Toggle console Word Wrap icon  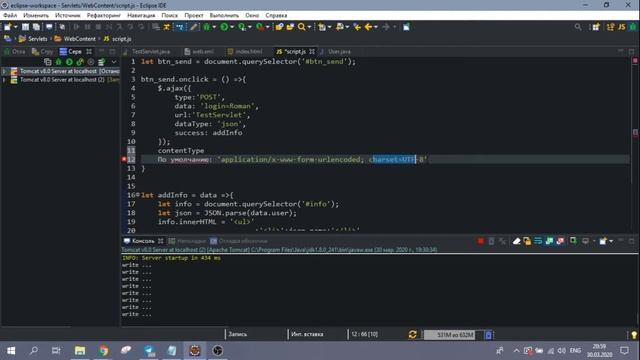click(x=538, y=241)
